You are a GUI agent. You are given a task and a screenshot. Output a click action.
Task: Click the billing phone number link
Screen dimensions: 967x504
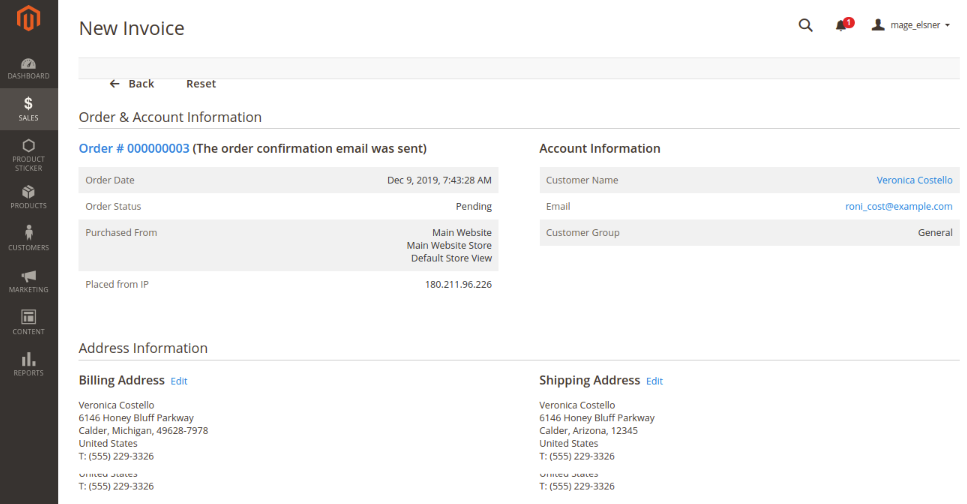[121, 456]
